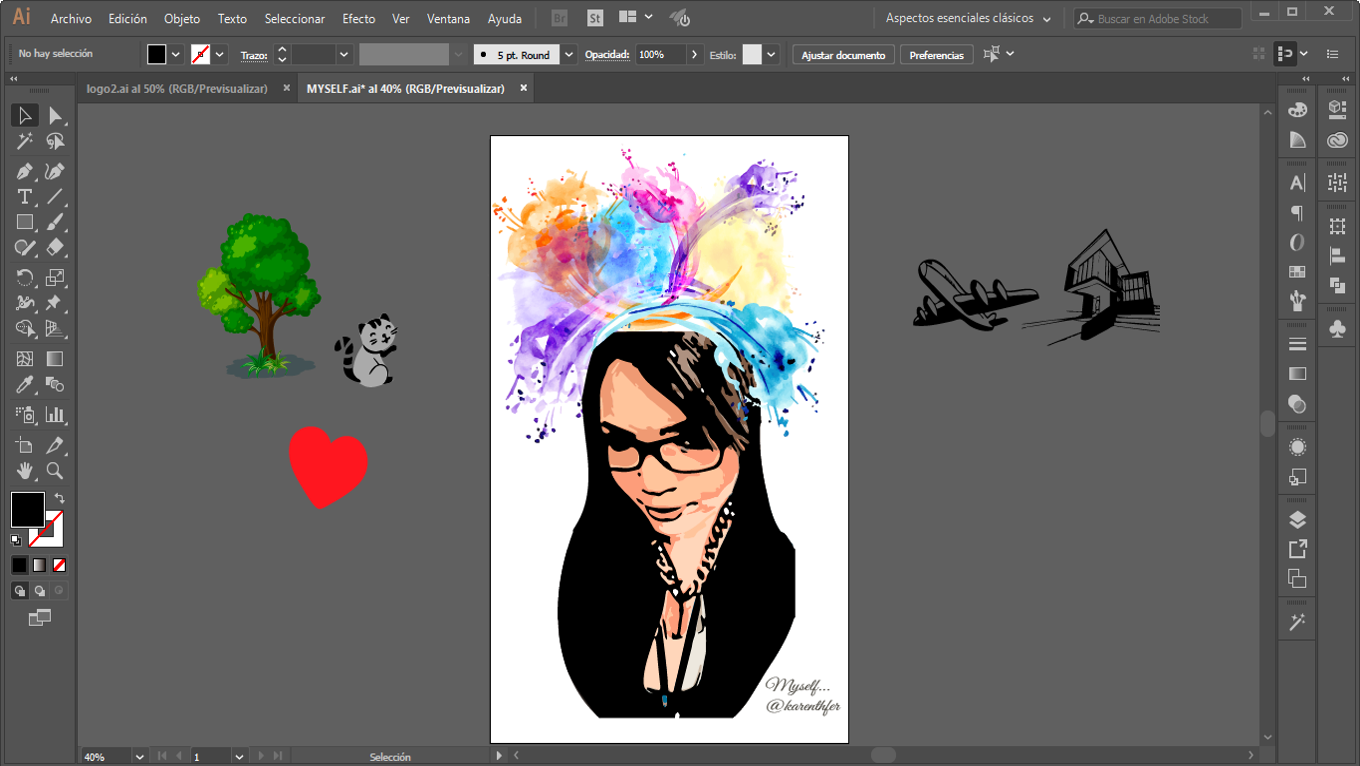Select the Scale tool
The height and width of the screenshot is (766, 1360).
point(55,277)
